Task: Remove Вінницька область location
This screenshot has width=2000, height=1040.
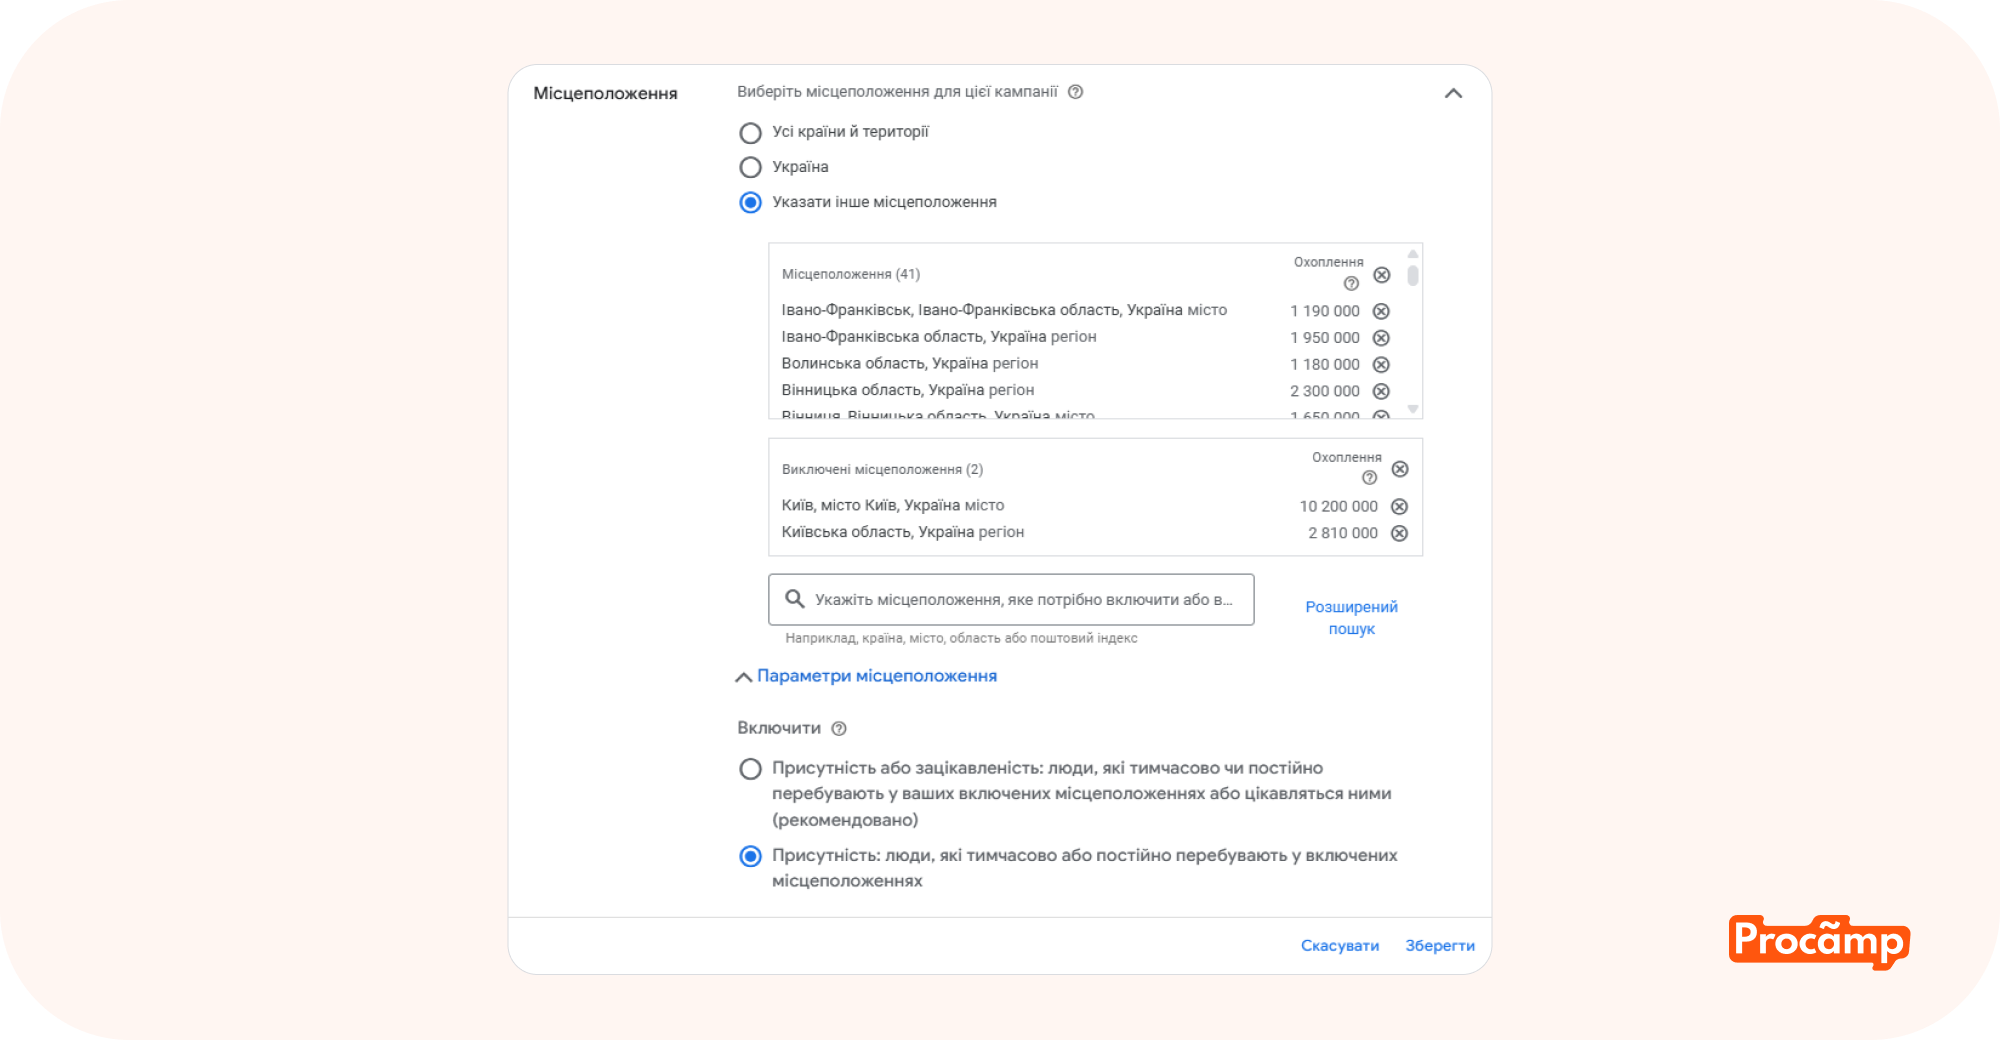Action: pos(1381,391)
